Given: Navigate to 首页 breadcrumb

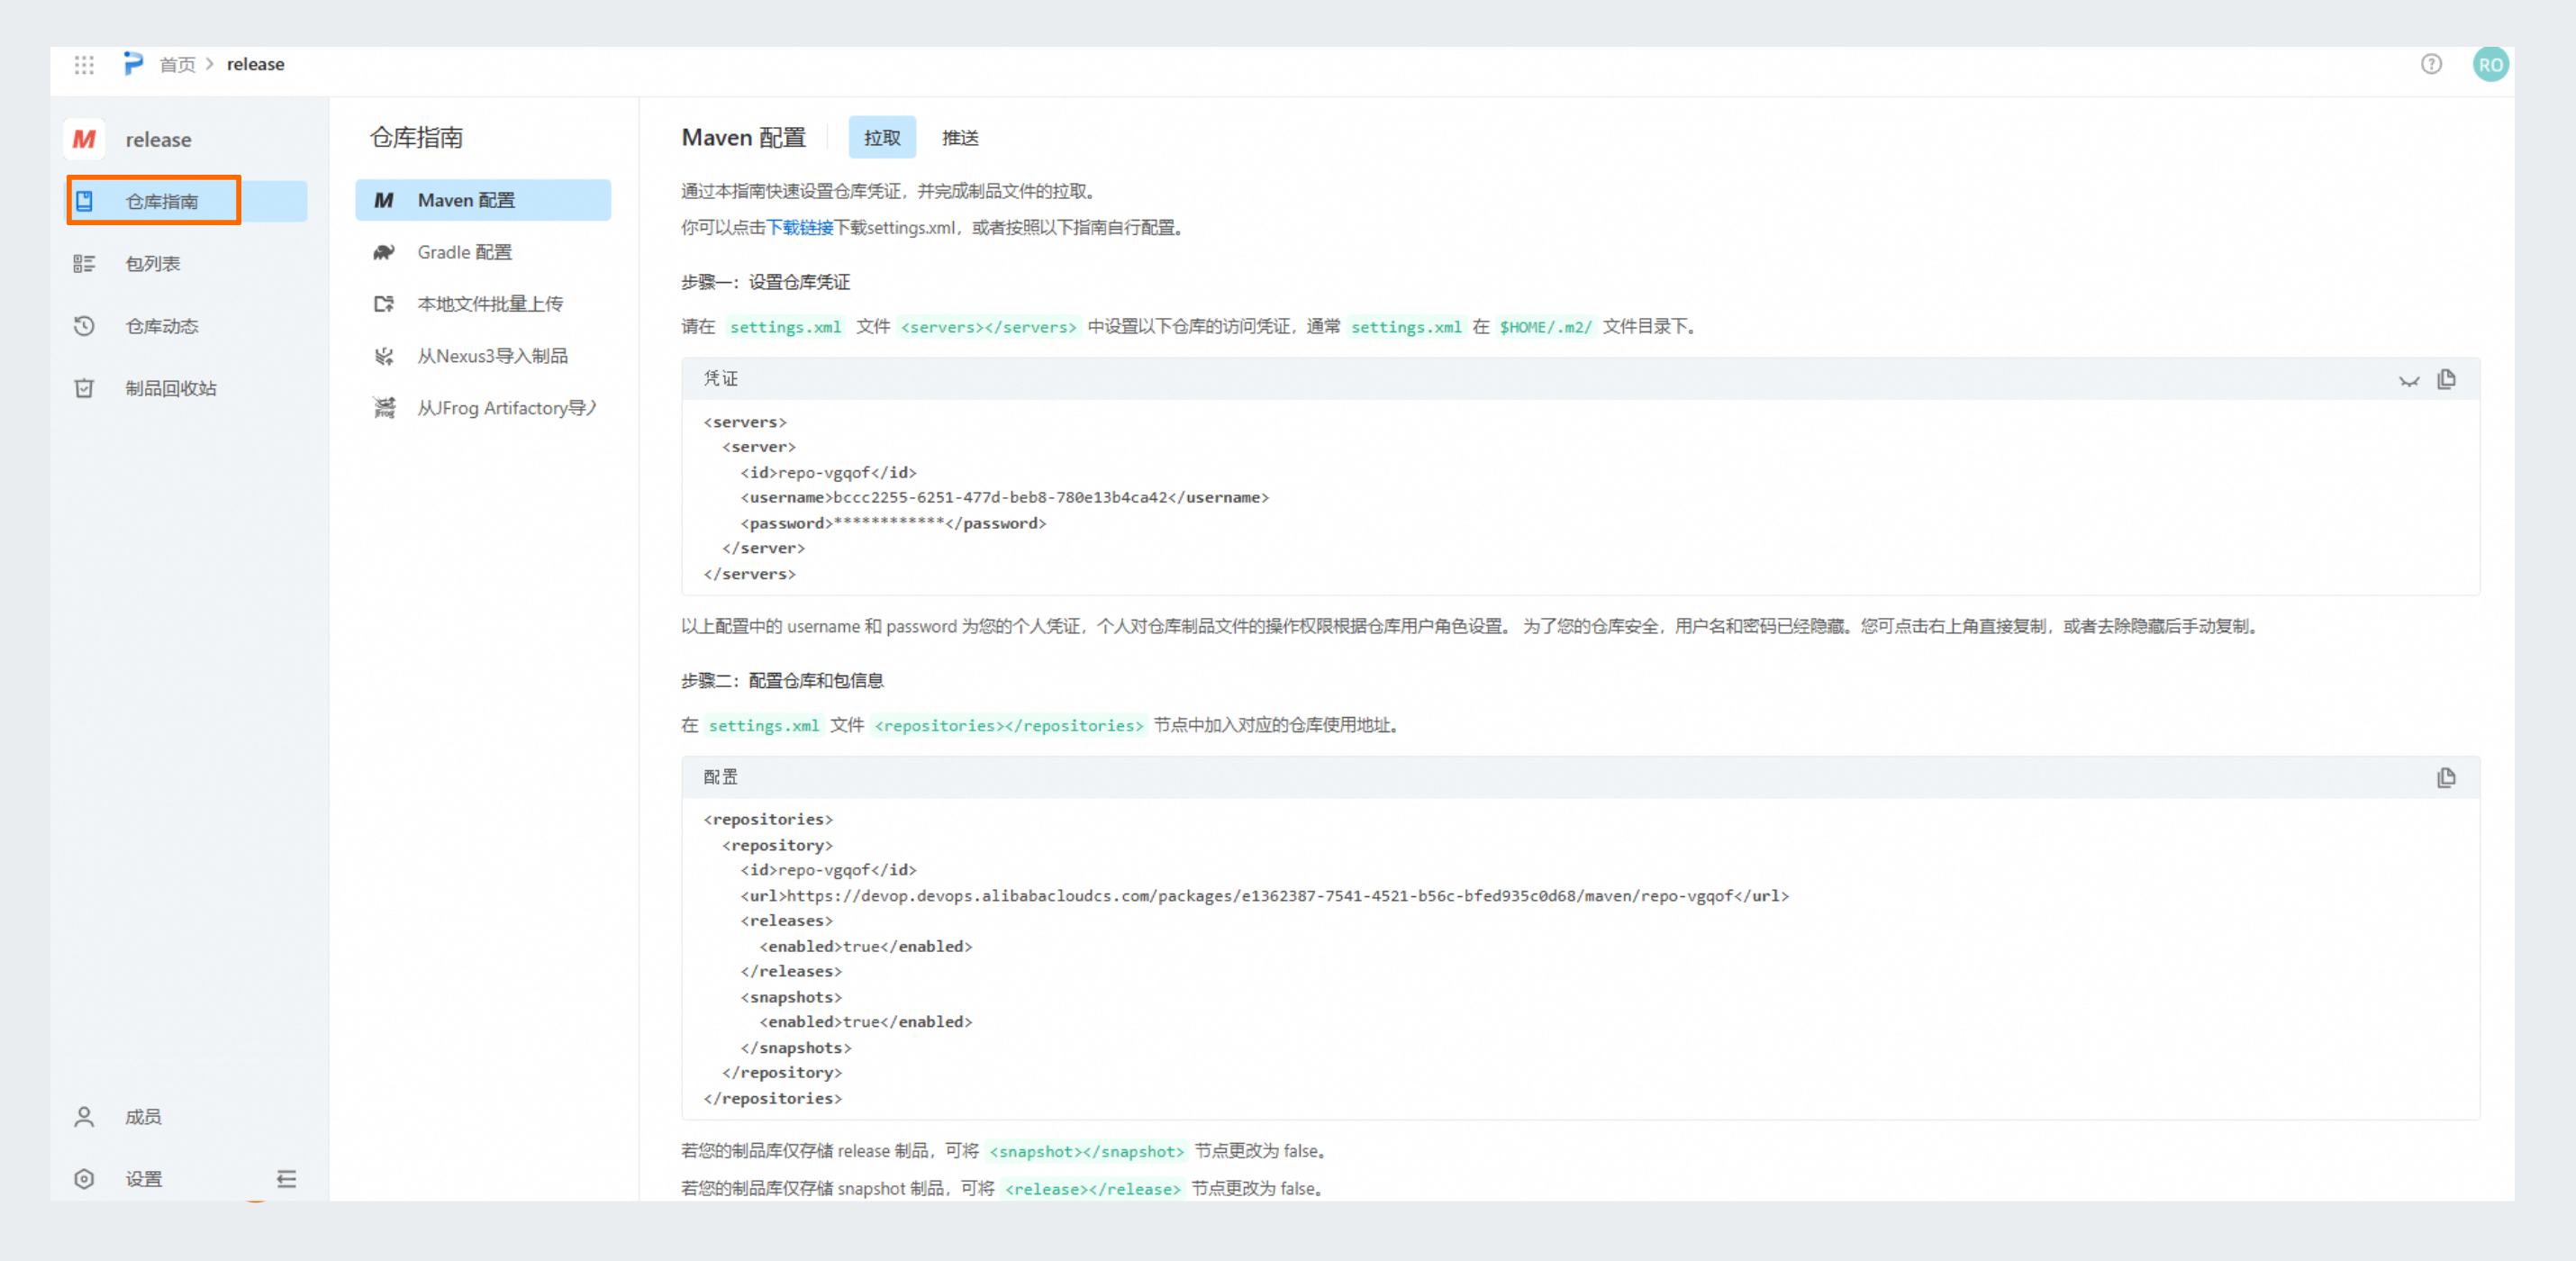Looking at the screenshot, I should tap(178, 65).
